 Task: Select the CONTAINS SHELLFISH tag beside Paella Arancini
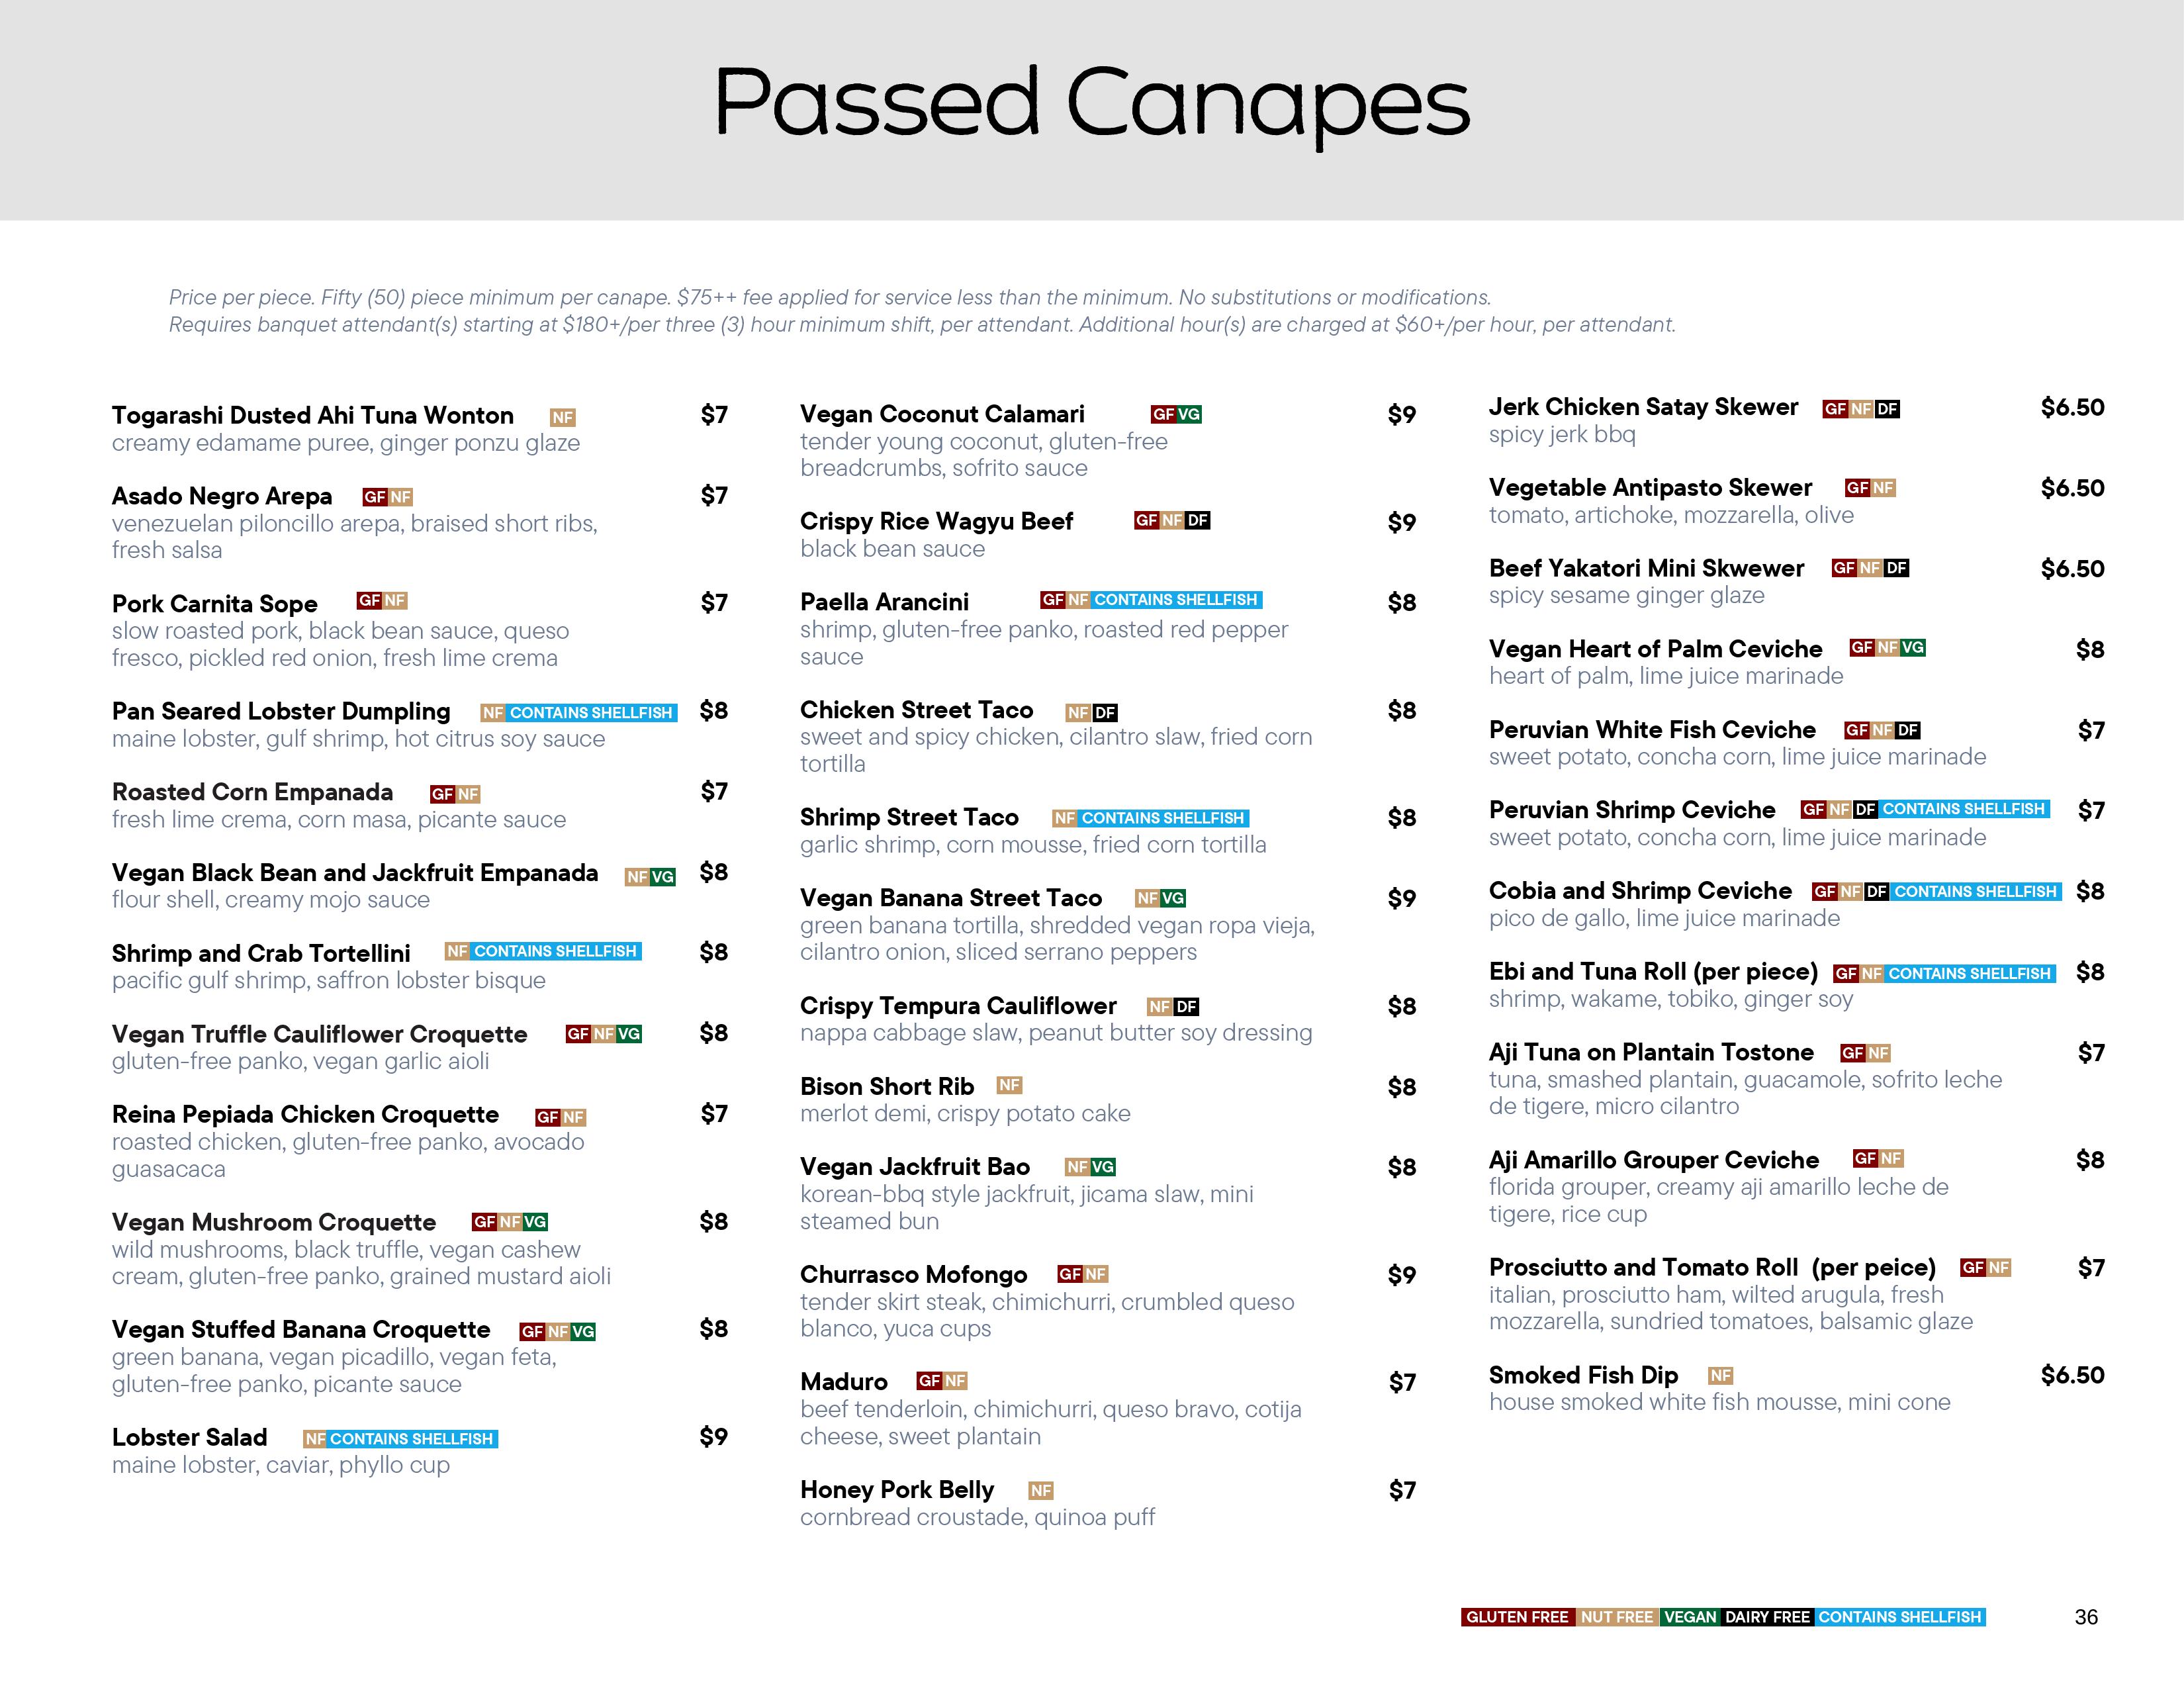pos(1175,600)
